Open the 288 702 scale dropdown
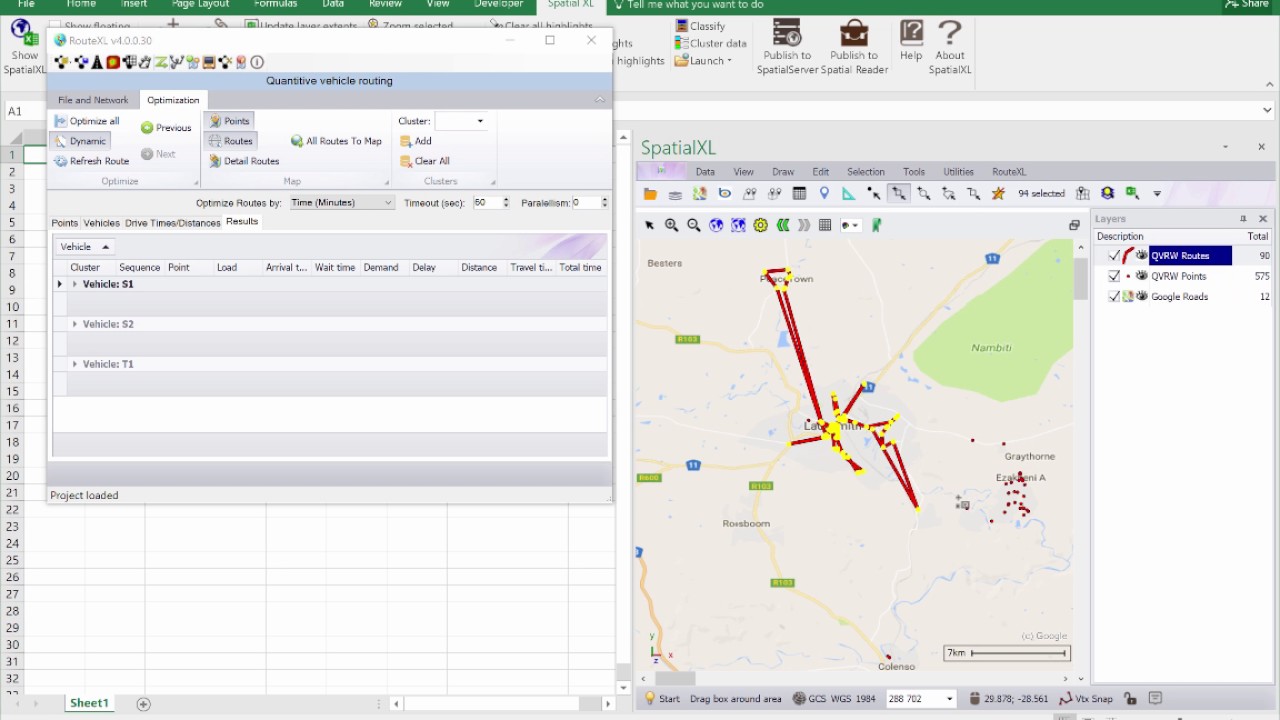The width and height of the screenshot is (1280, 720). tap(949, 698)
